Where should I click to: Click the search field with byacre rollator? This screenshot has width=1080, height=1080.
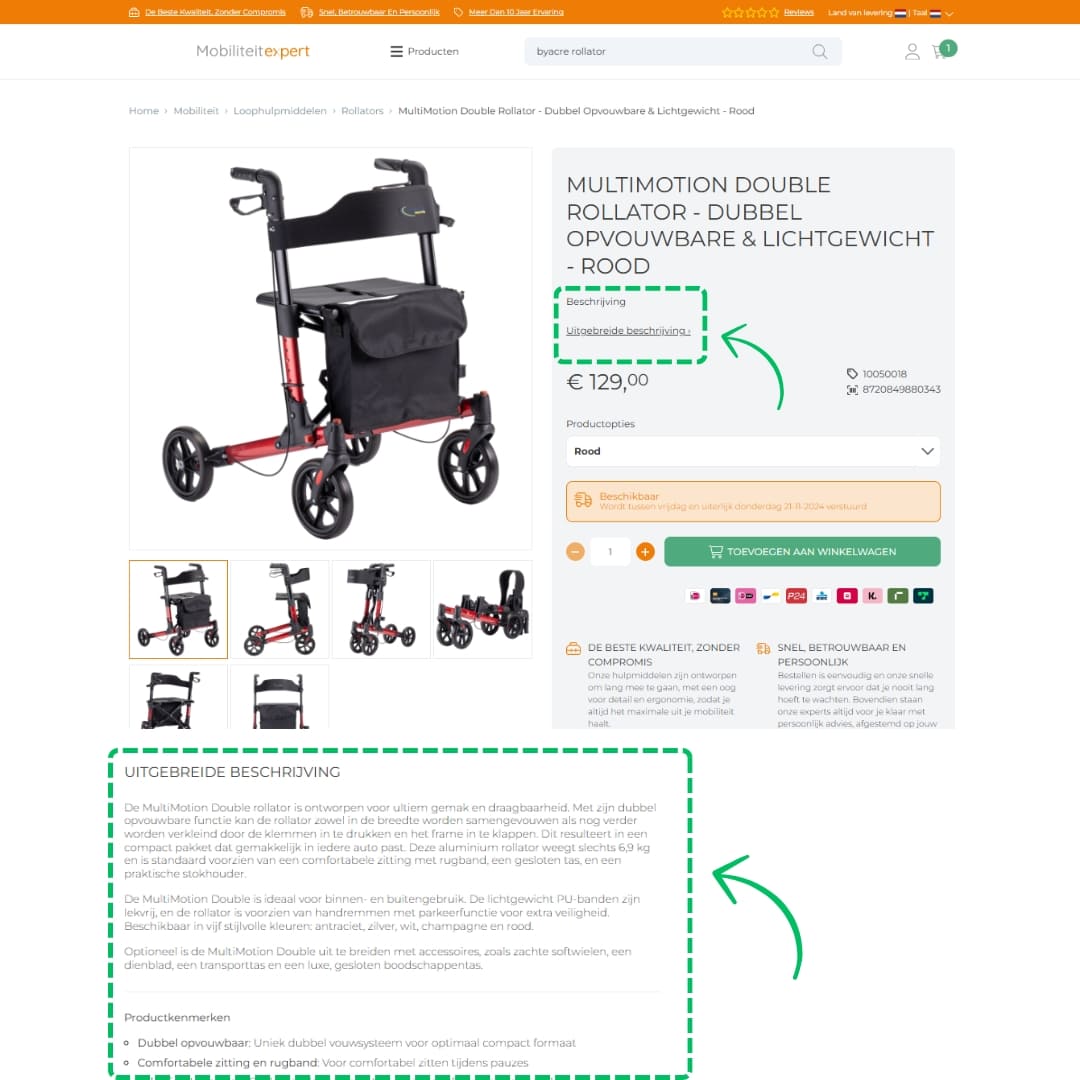(668, 52)
